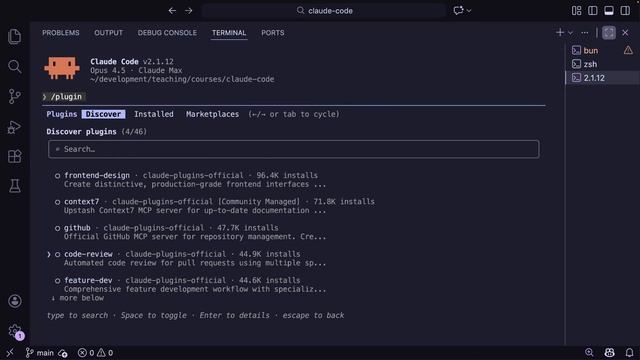Image resolution: width=640 pixels, height=360 pixels.
Task: Click the Marketplaces plugin tab
Action: pos(213,114)
